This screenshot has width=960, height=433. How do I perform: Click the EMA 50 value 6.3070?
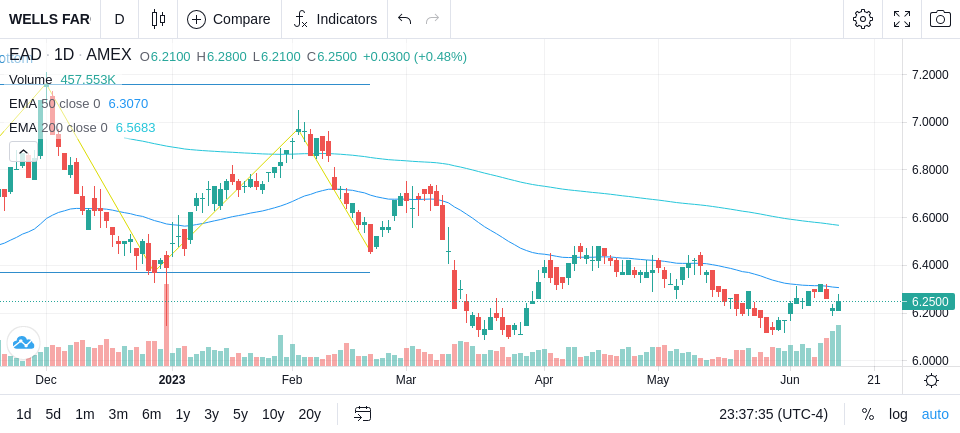pos(128,104)
